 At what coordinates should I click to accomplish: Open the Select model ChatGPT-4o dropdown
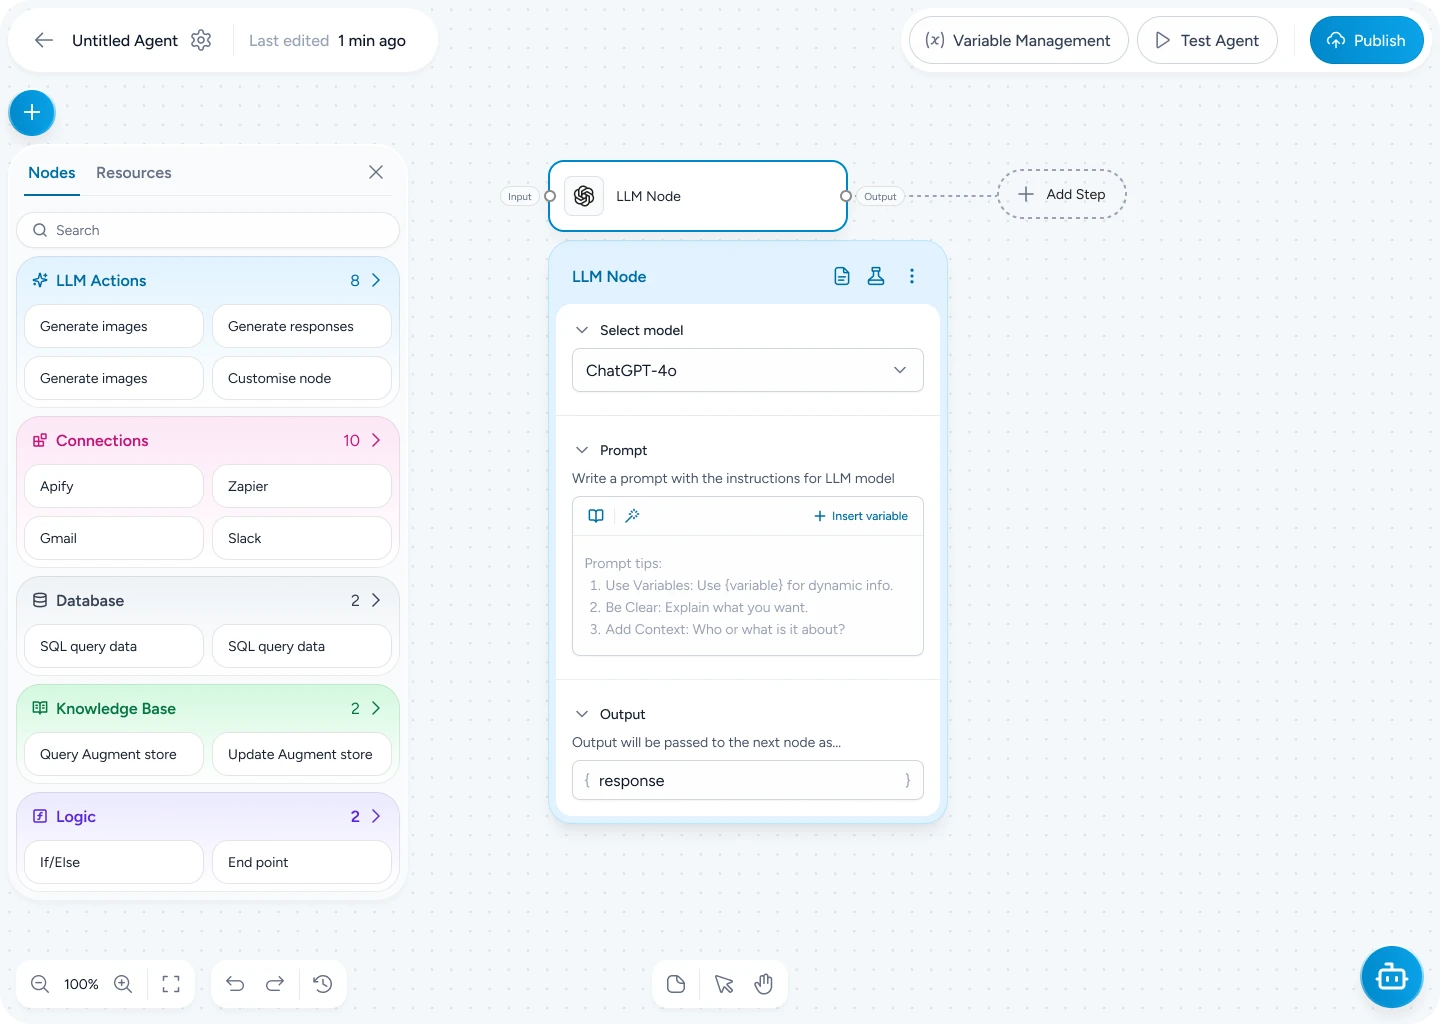pos(748,370)
